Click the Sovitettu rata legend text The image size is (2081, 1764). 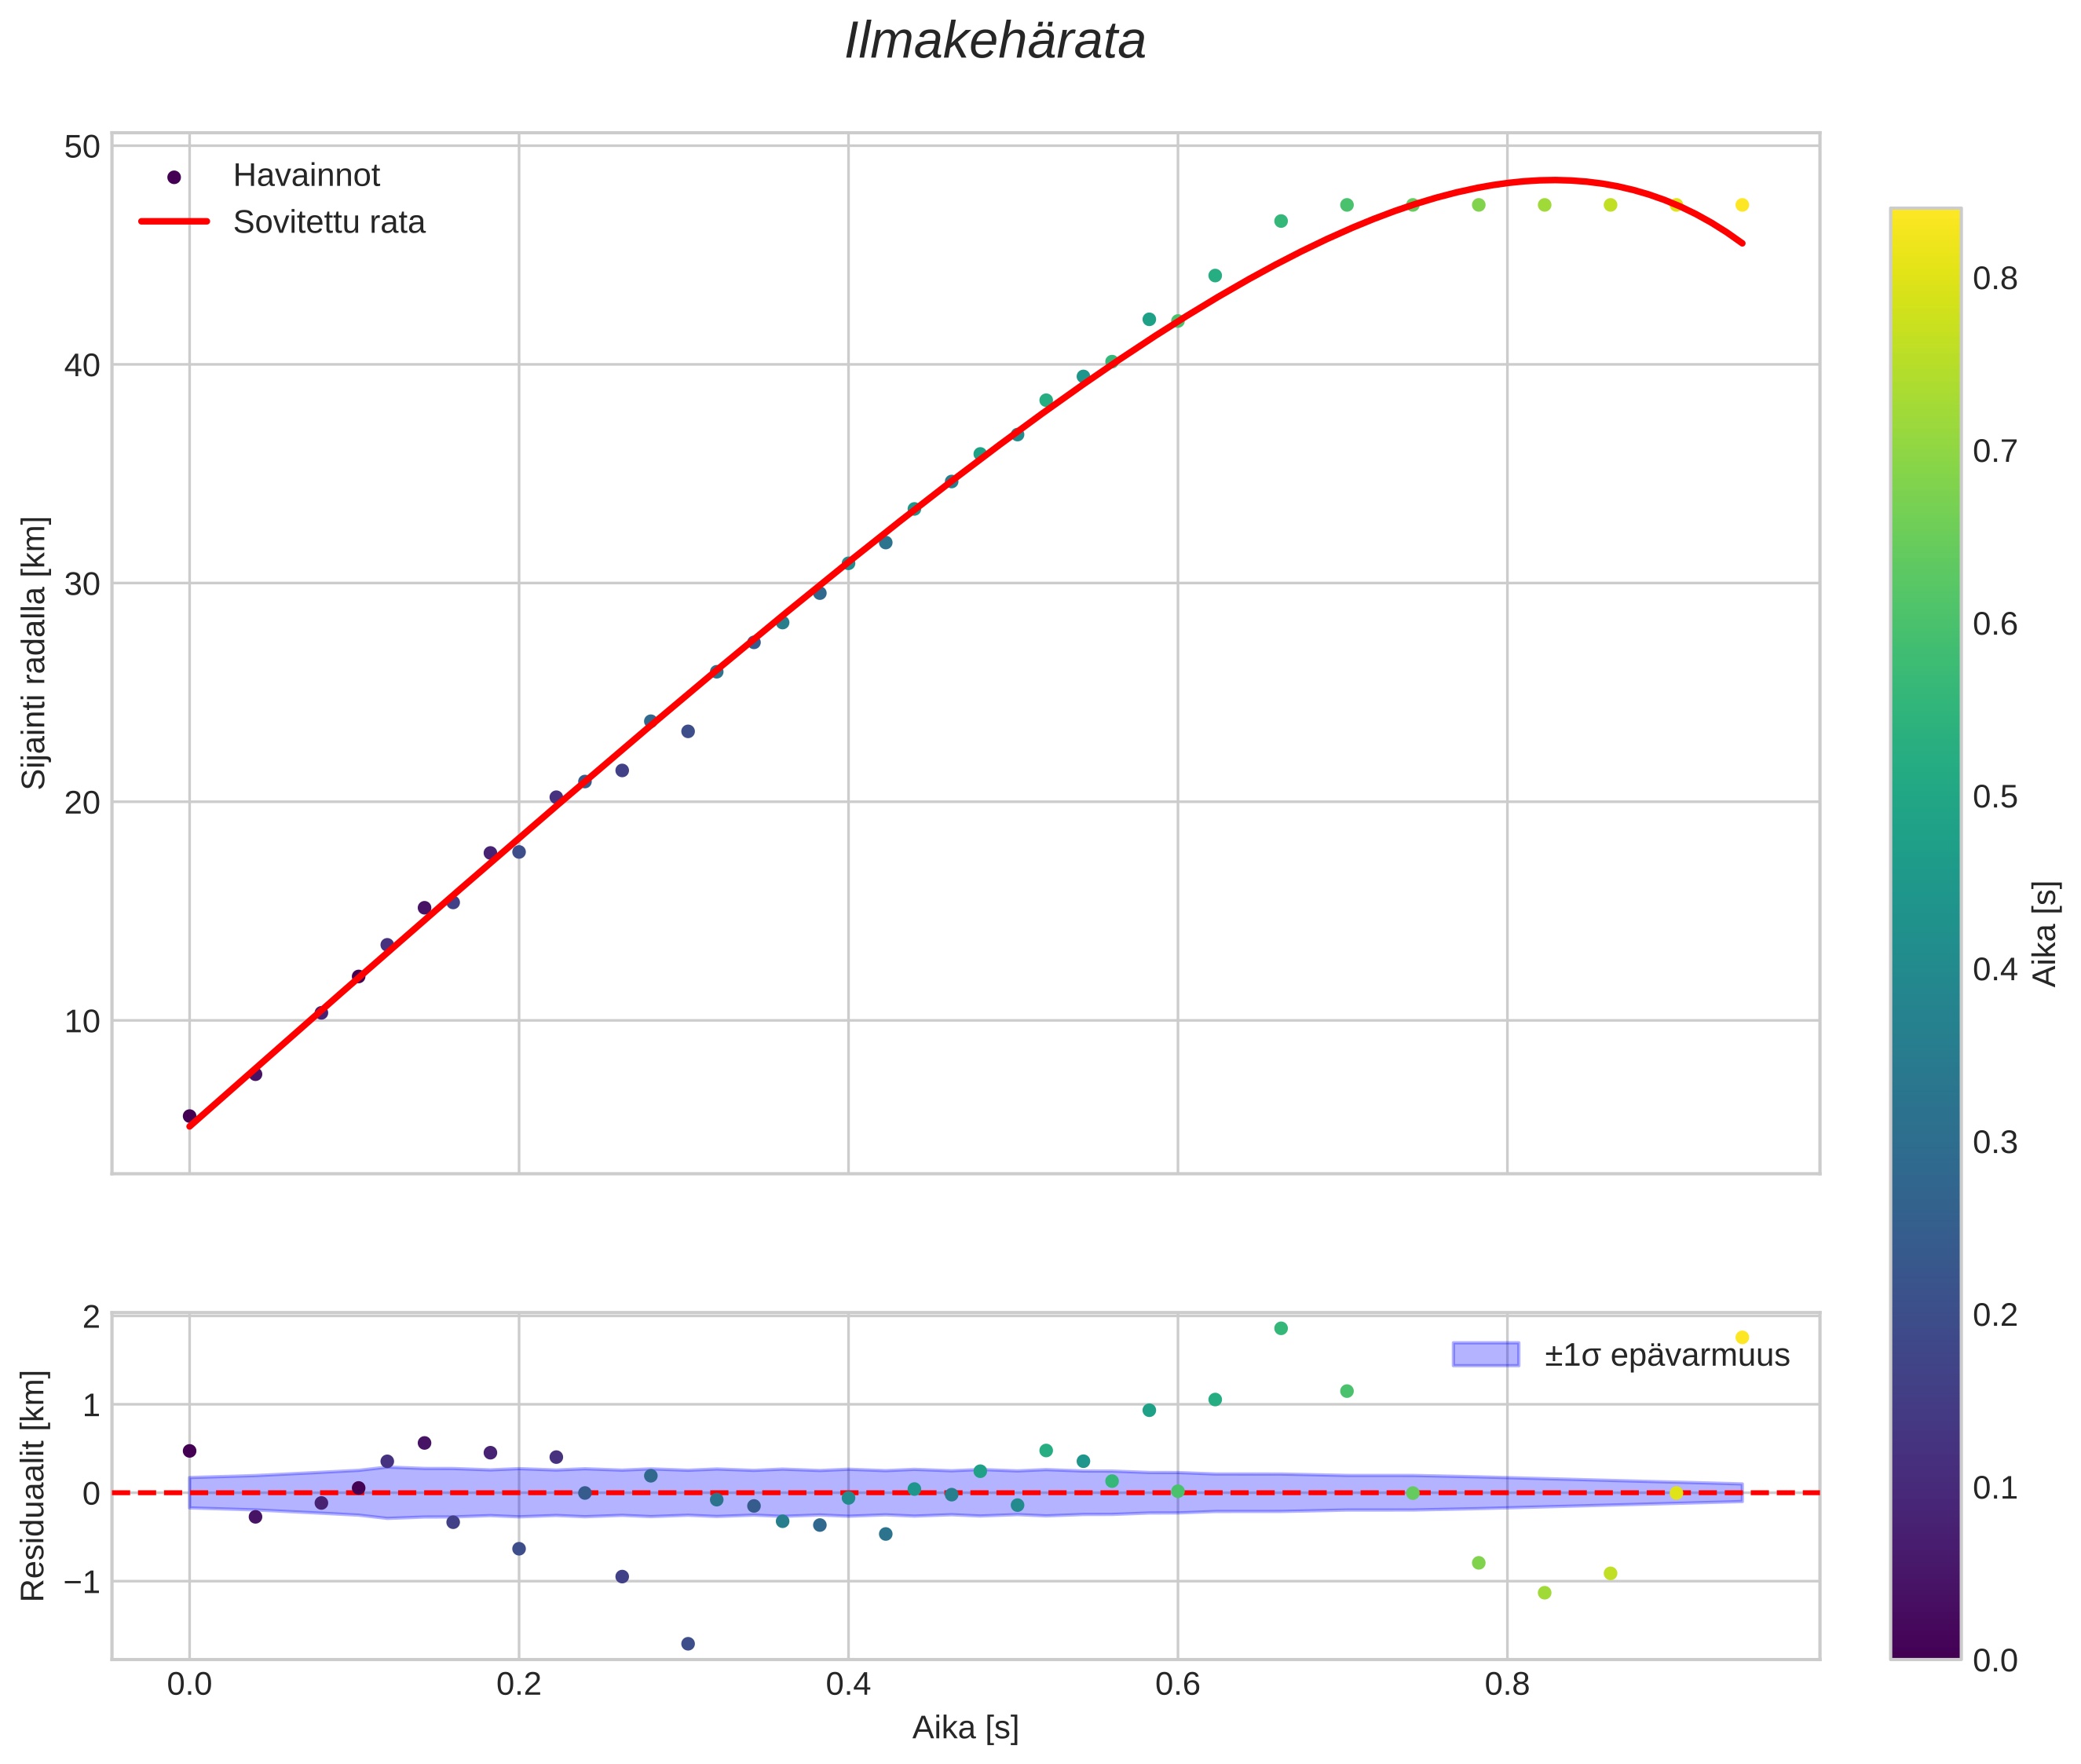pyautogui.click(x=329, y=222)
